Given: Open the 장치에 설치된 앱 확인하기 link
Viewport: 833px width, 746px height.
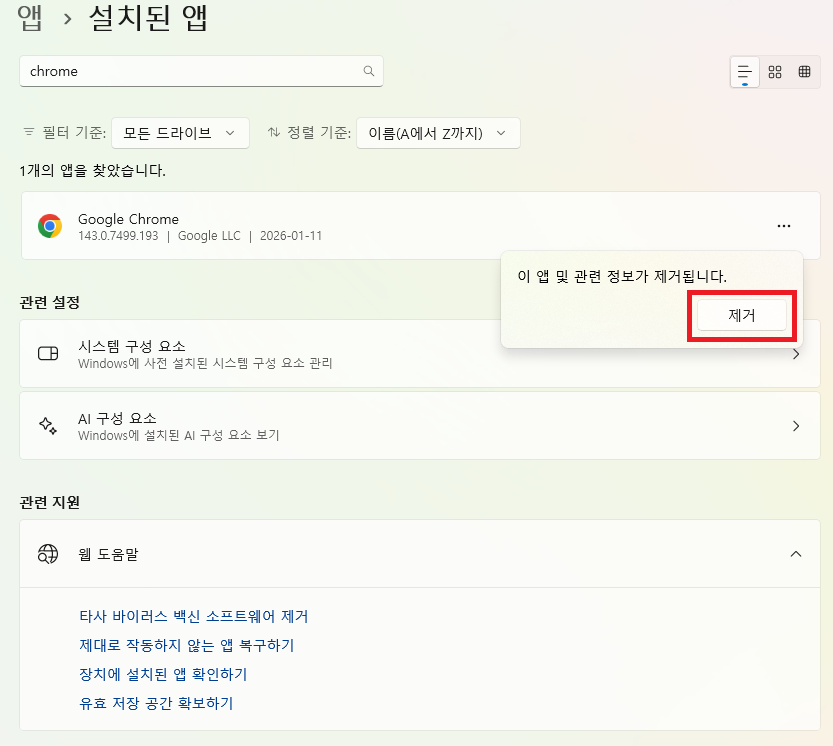Looking at the screenshot, I should (163, 674).
